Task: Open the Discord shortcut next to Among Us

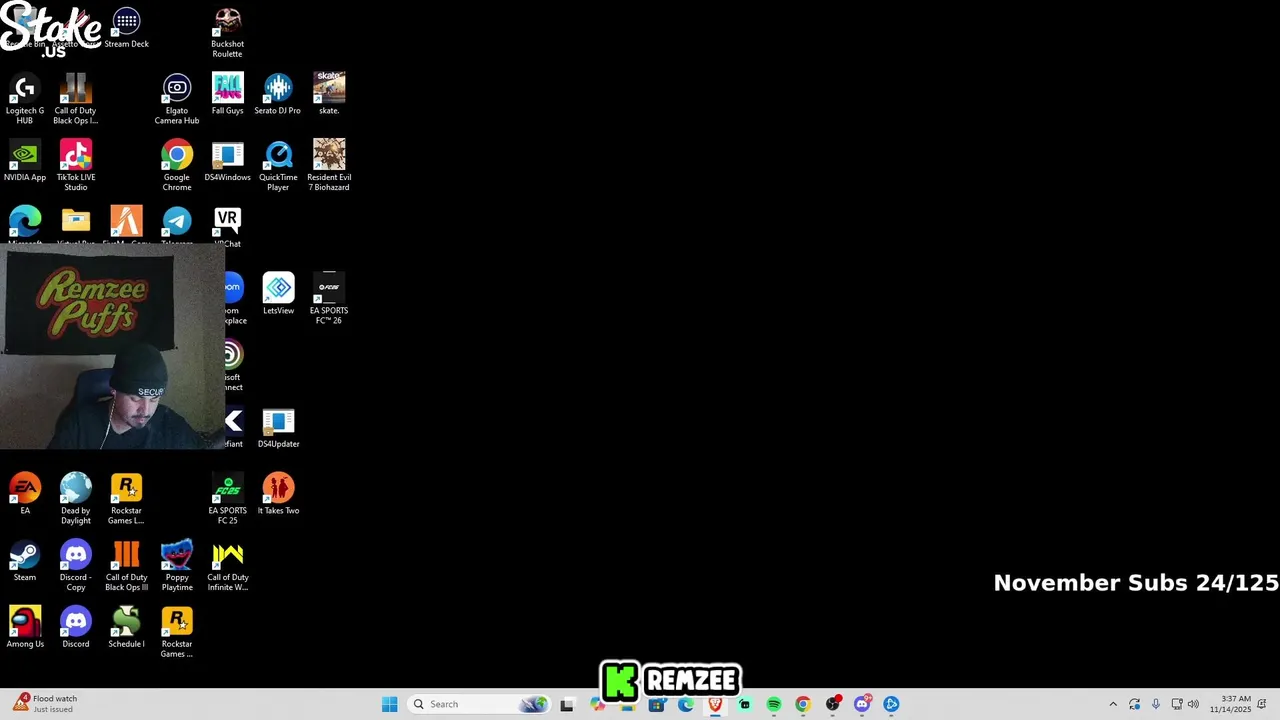Action: click(76, 627)
